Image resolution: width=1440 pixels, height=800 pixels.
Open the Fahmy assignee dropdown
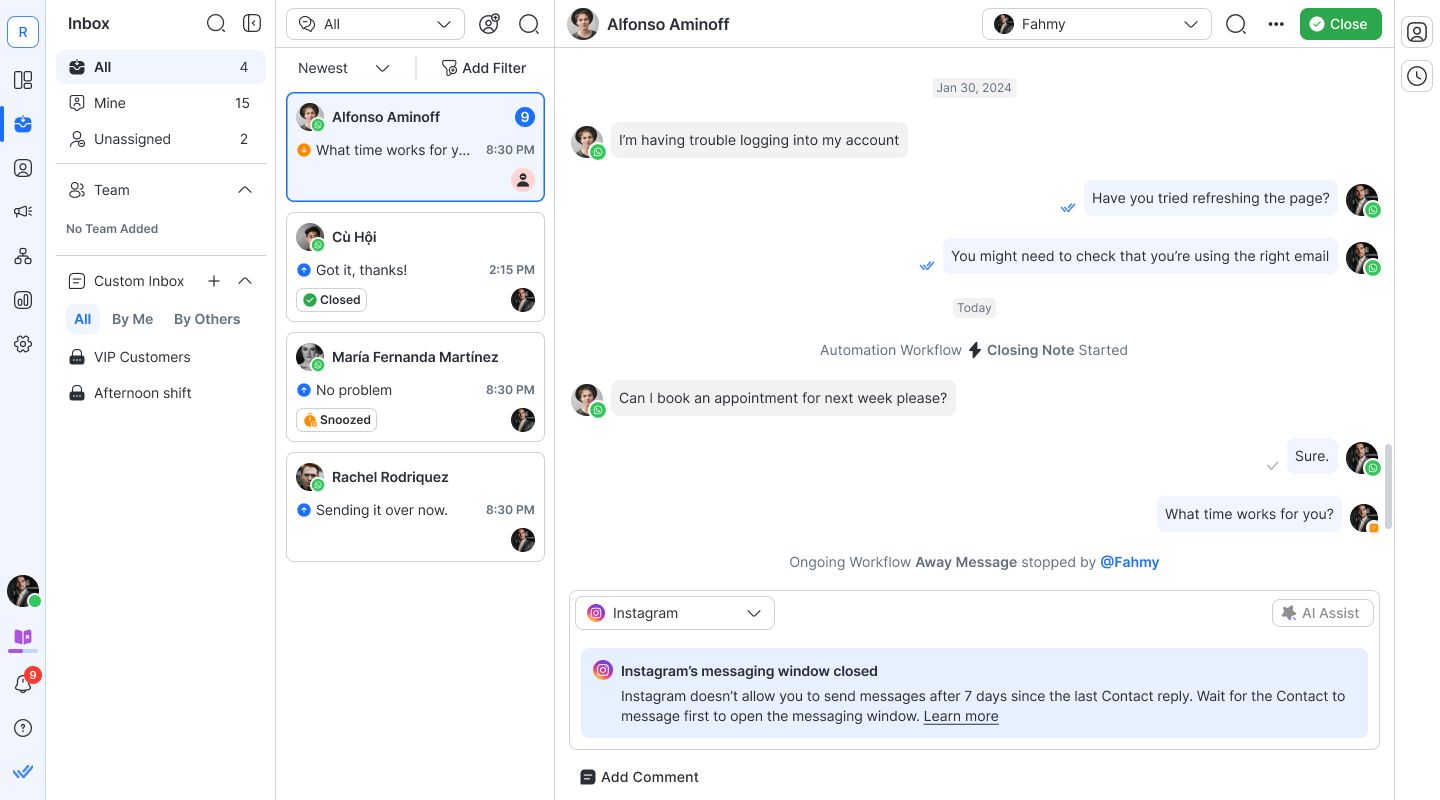1096,24
